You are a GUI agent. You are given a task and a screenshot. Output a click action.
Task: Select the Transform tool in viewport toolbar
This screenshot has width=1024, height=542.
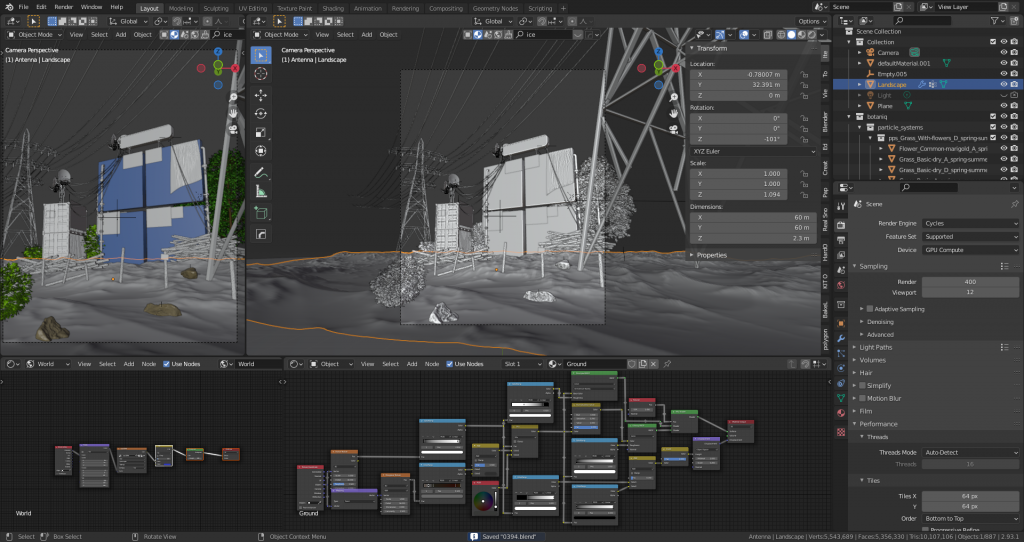pos(261,151)
